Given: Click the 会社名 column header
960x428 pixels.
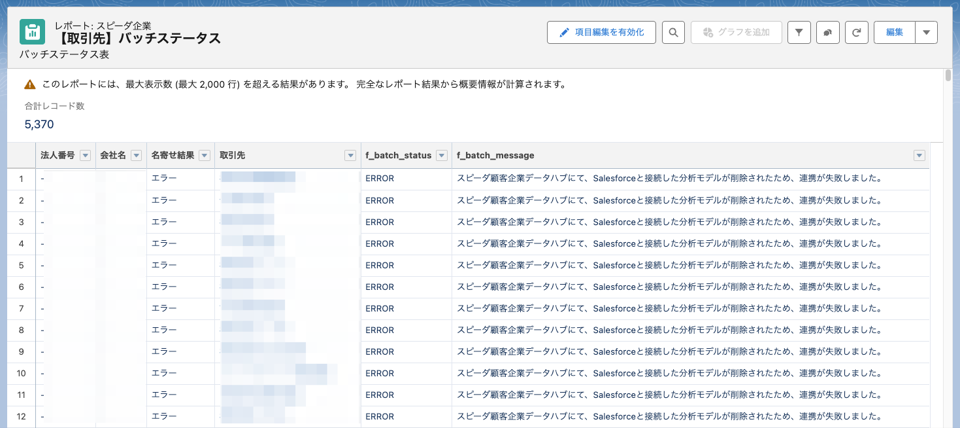Looking at the screenshot, I should coord(121,156).
